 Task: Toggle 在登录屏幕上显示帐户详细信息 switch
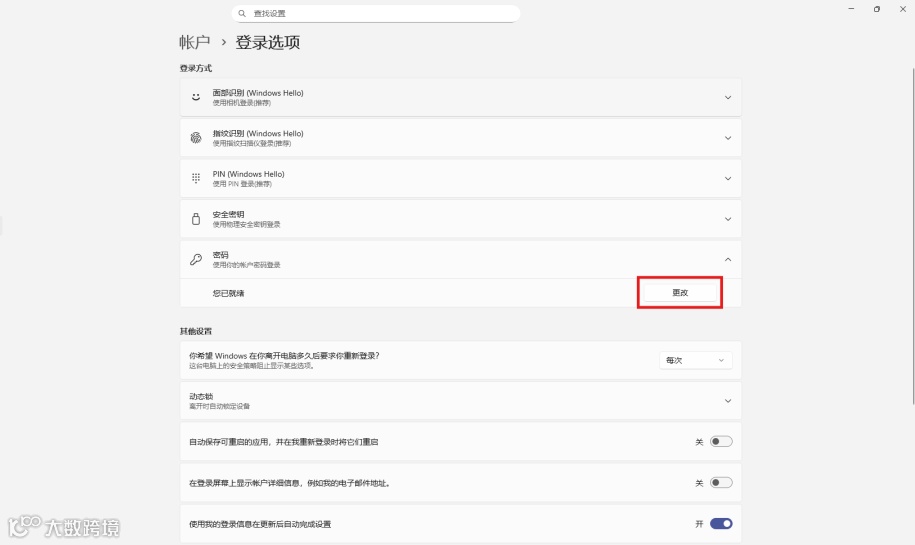(x=721, y=483)
